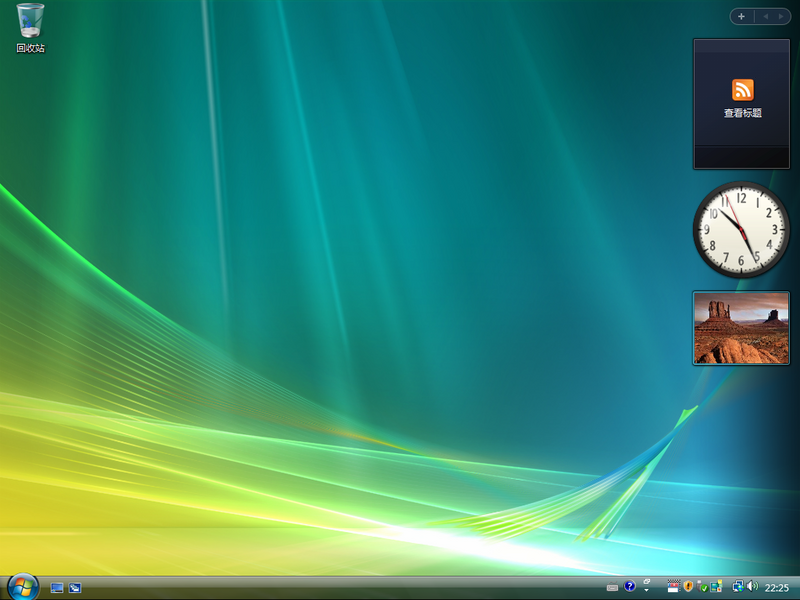Click the language bar restore icon
800x600 pixels.
click(646, 581)
